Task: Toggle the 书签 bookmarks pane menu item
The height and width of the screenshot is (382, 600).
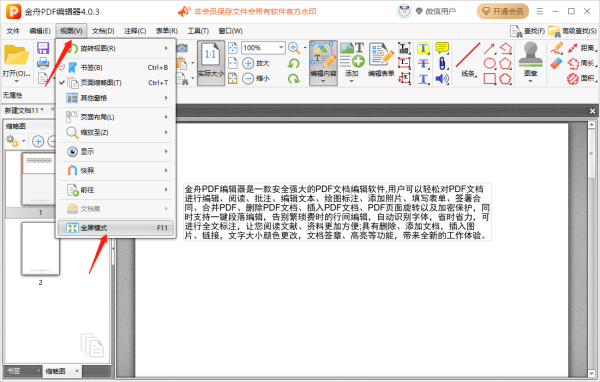Action: pyautogui.click(x=116, y=67)
